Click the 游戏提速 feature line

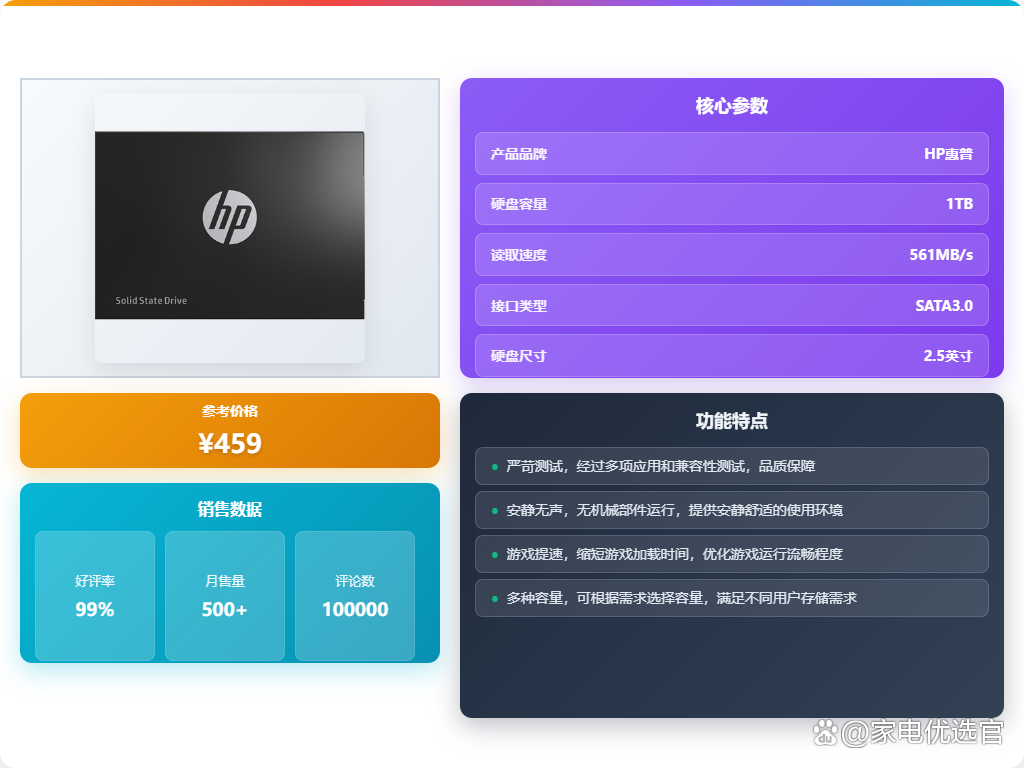pyautogui.click(x=731, y=554)
